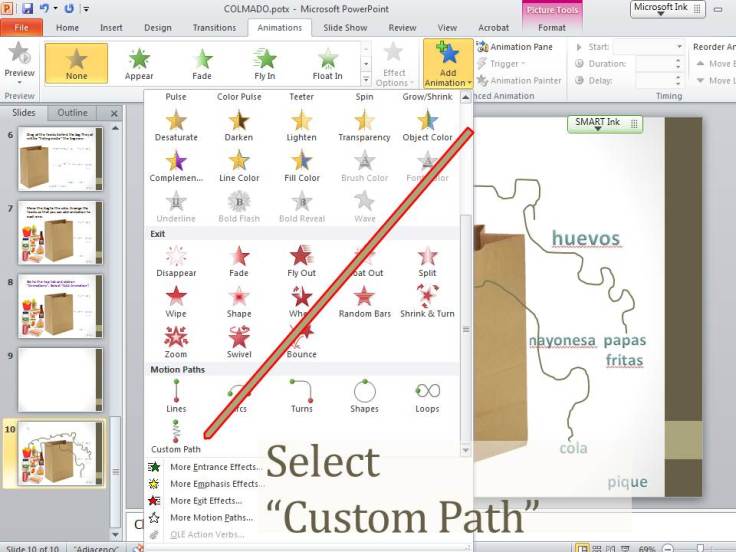The width and height of the screenshot is (736, 552).
Task: Select the Object Color effect
Action: click(427, 126)
